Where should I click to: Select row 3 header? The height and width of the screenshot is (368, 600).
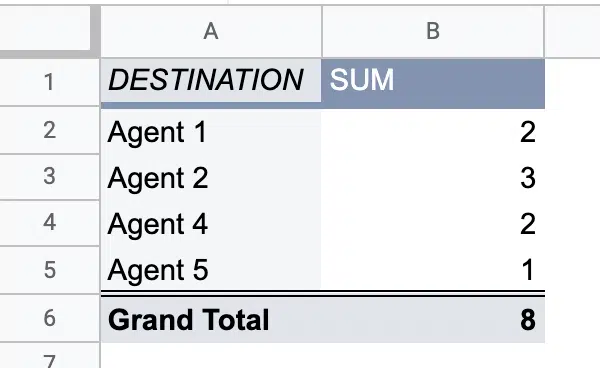coord(49,177)
